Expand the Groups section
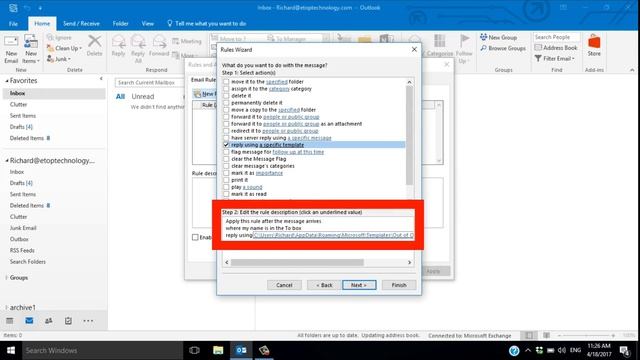The height and width of the screenshot is (360, 640). [7, 278]
